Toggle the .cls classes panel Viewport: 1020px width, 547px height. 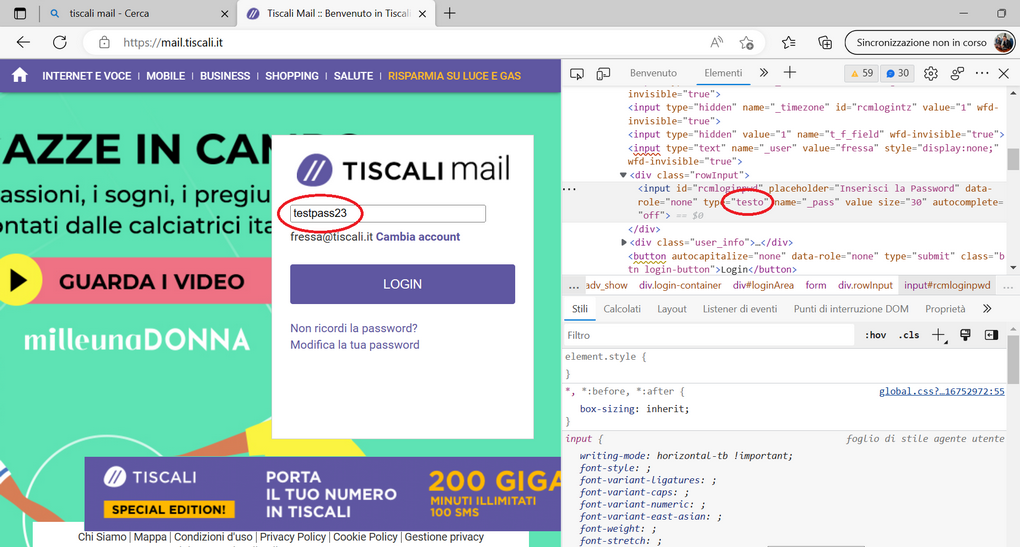(x=909, y=335)
